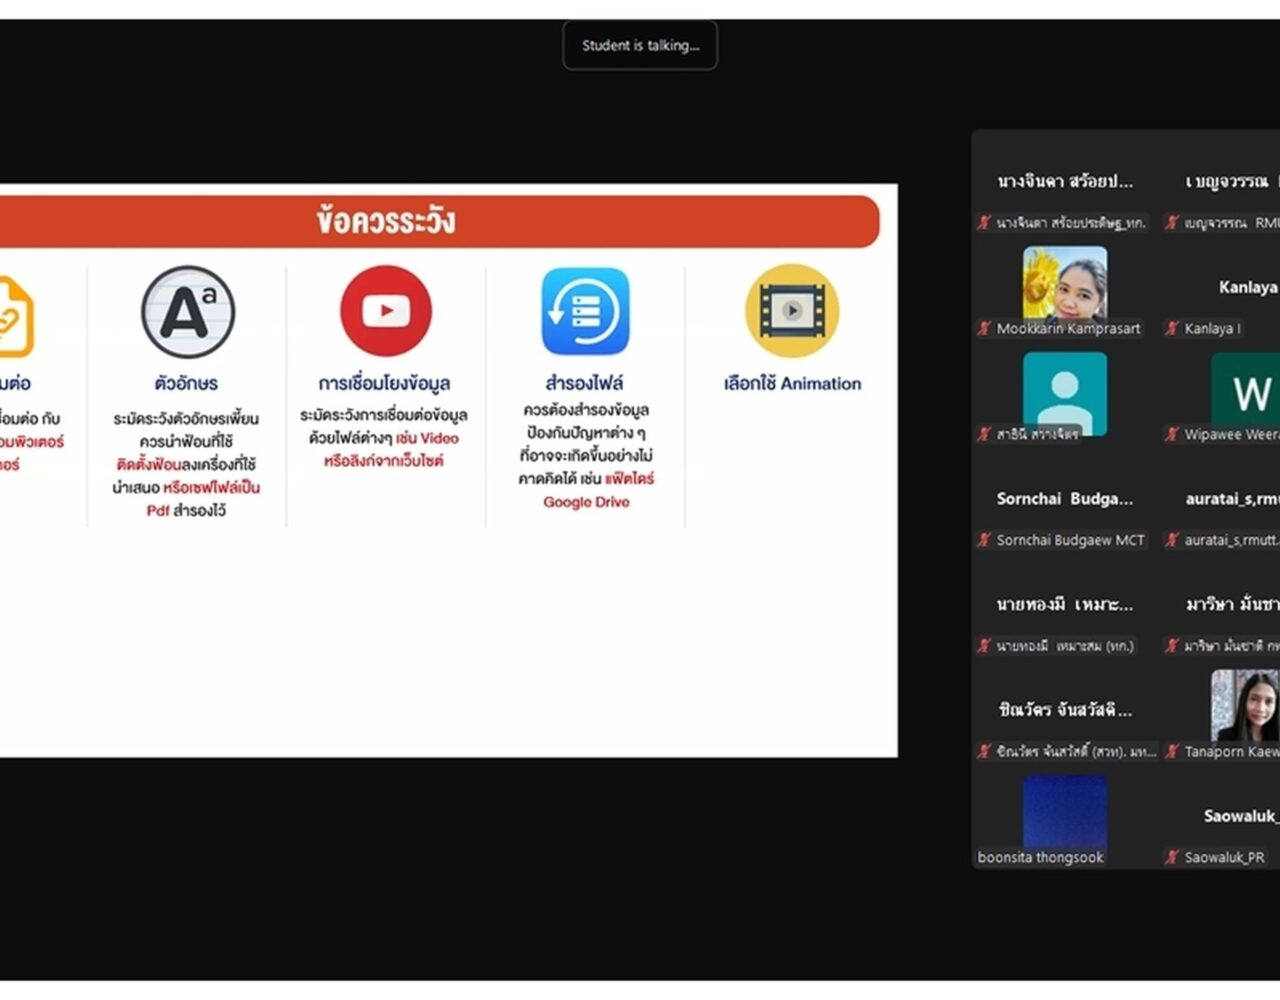Click the muted mic icon beside Saowaluk_PR

tap(1172, 857)
